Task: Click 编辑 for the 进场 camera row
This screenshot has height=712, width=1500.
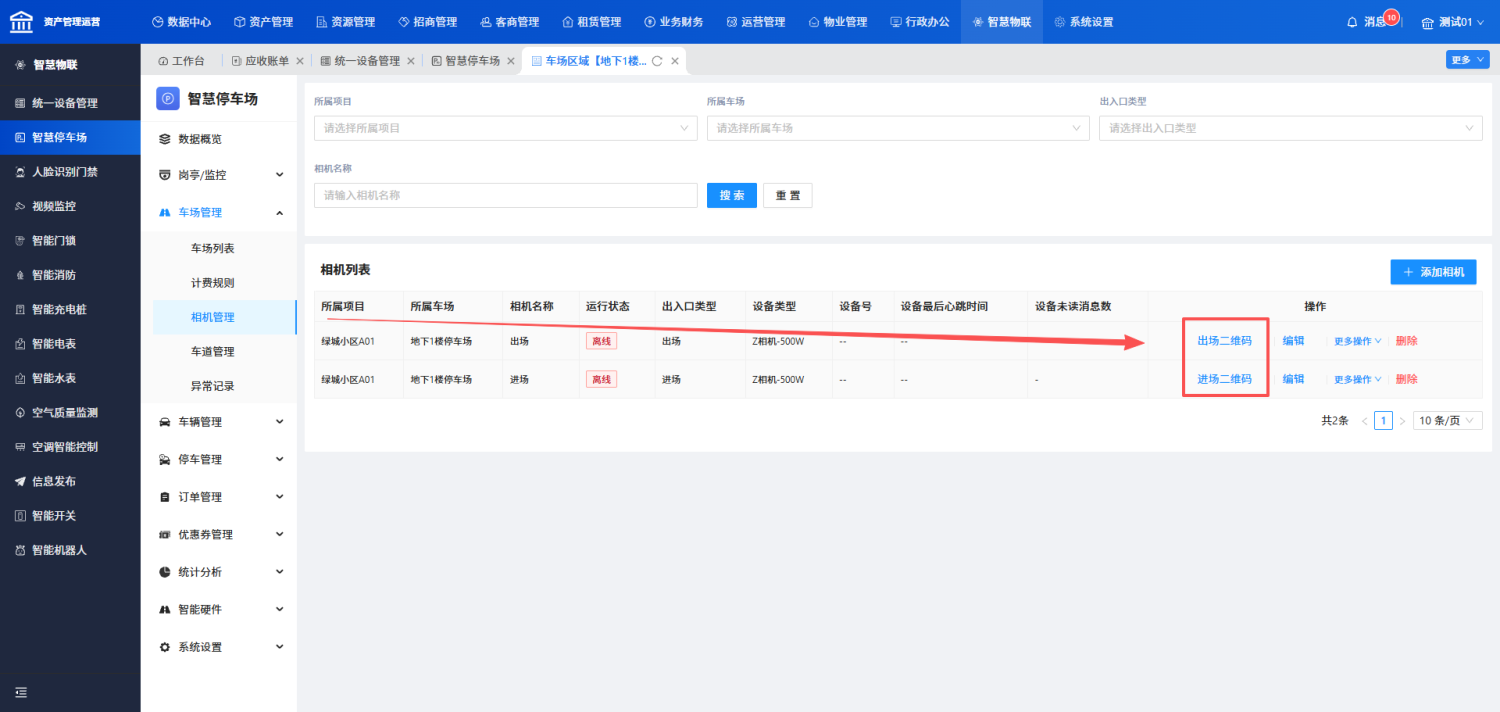Action: tap(1294, 379)
